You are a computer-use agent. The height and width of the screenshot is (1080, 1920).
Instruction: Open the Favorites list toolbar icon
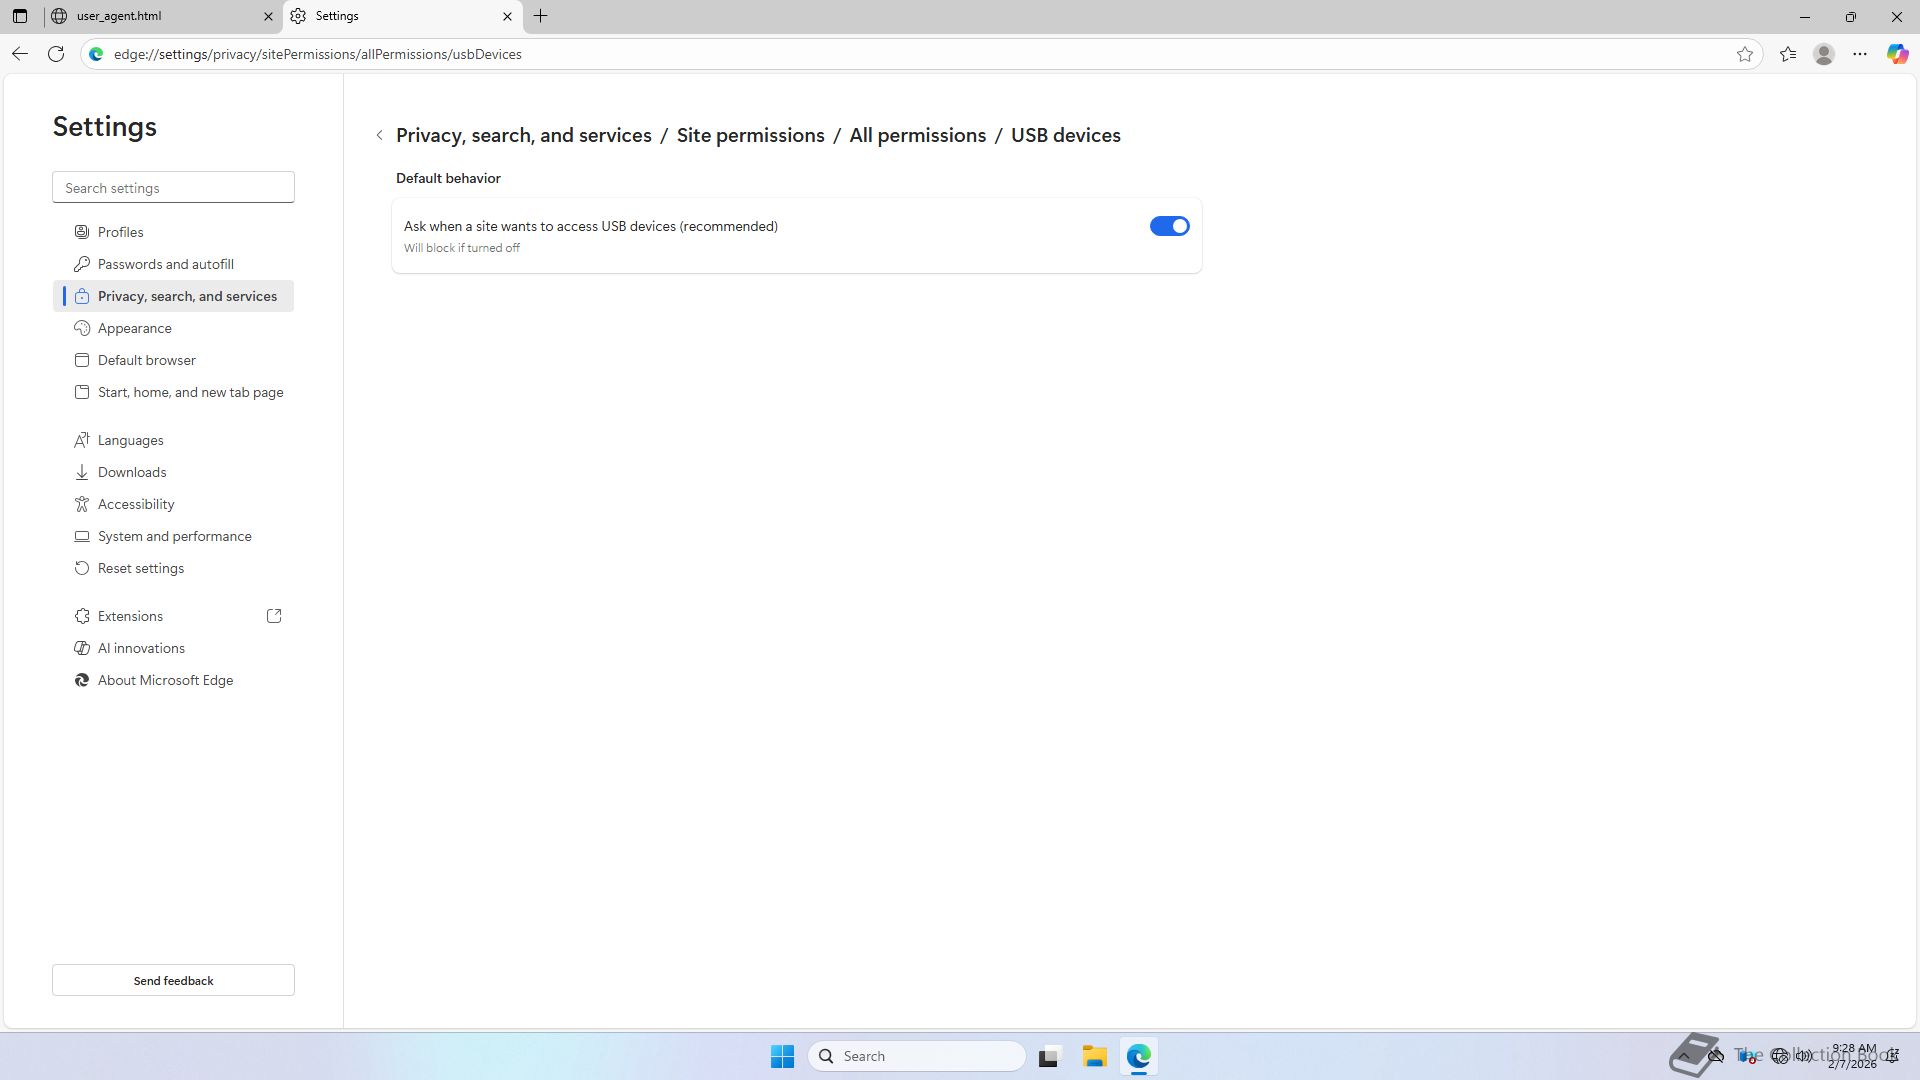(x=1788, y=54)
